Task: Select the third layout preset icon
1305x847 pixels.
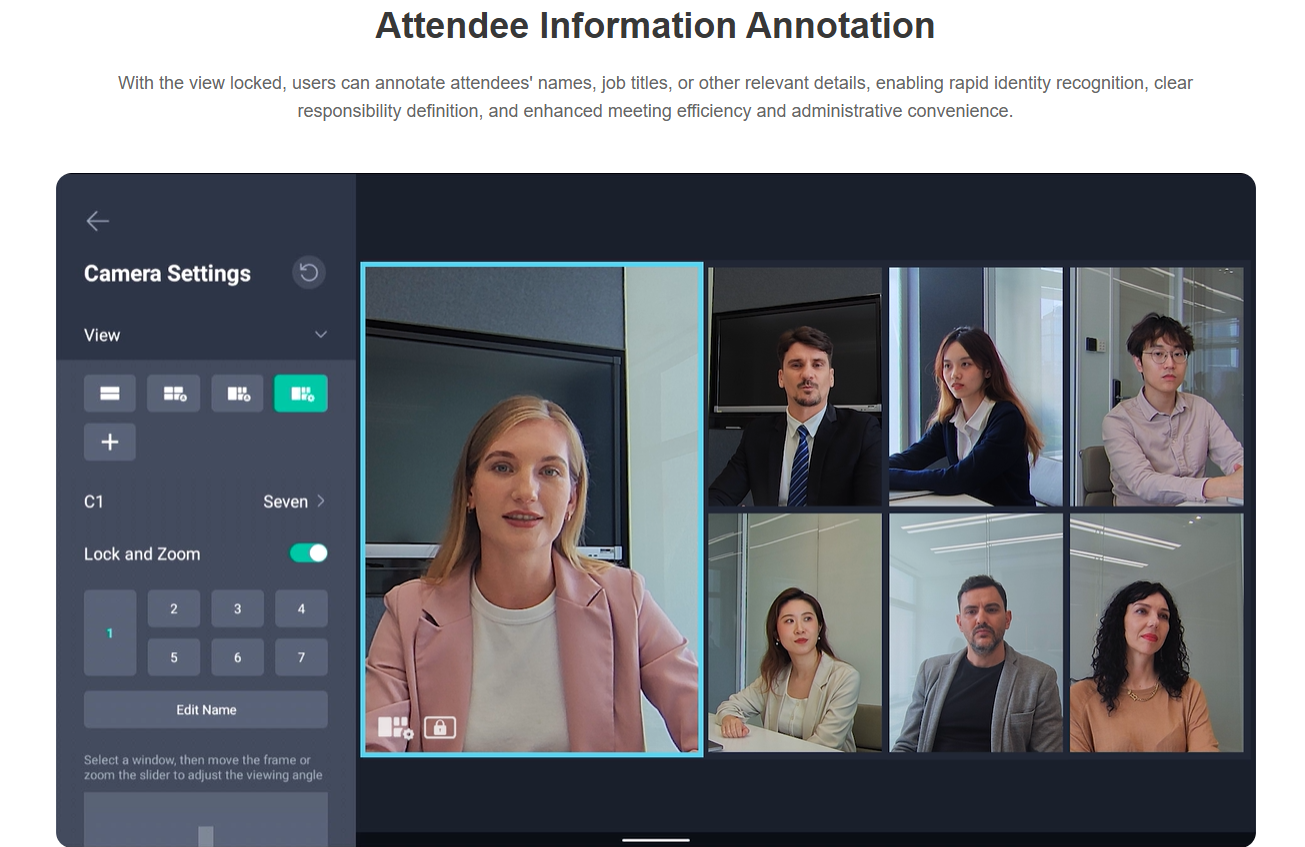Action: (238, 394)
